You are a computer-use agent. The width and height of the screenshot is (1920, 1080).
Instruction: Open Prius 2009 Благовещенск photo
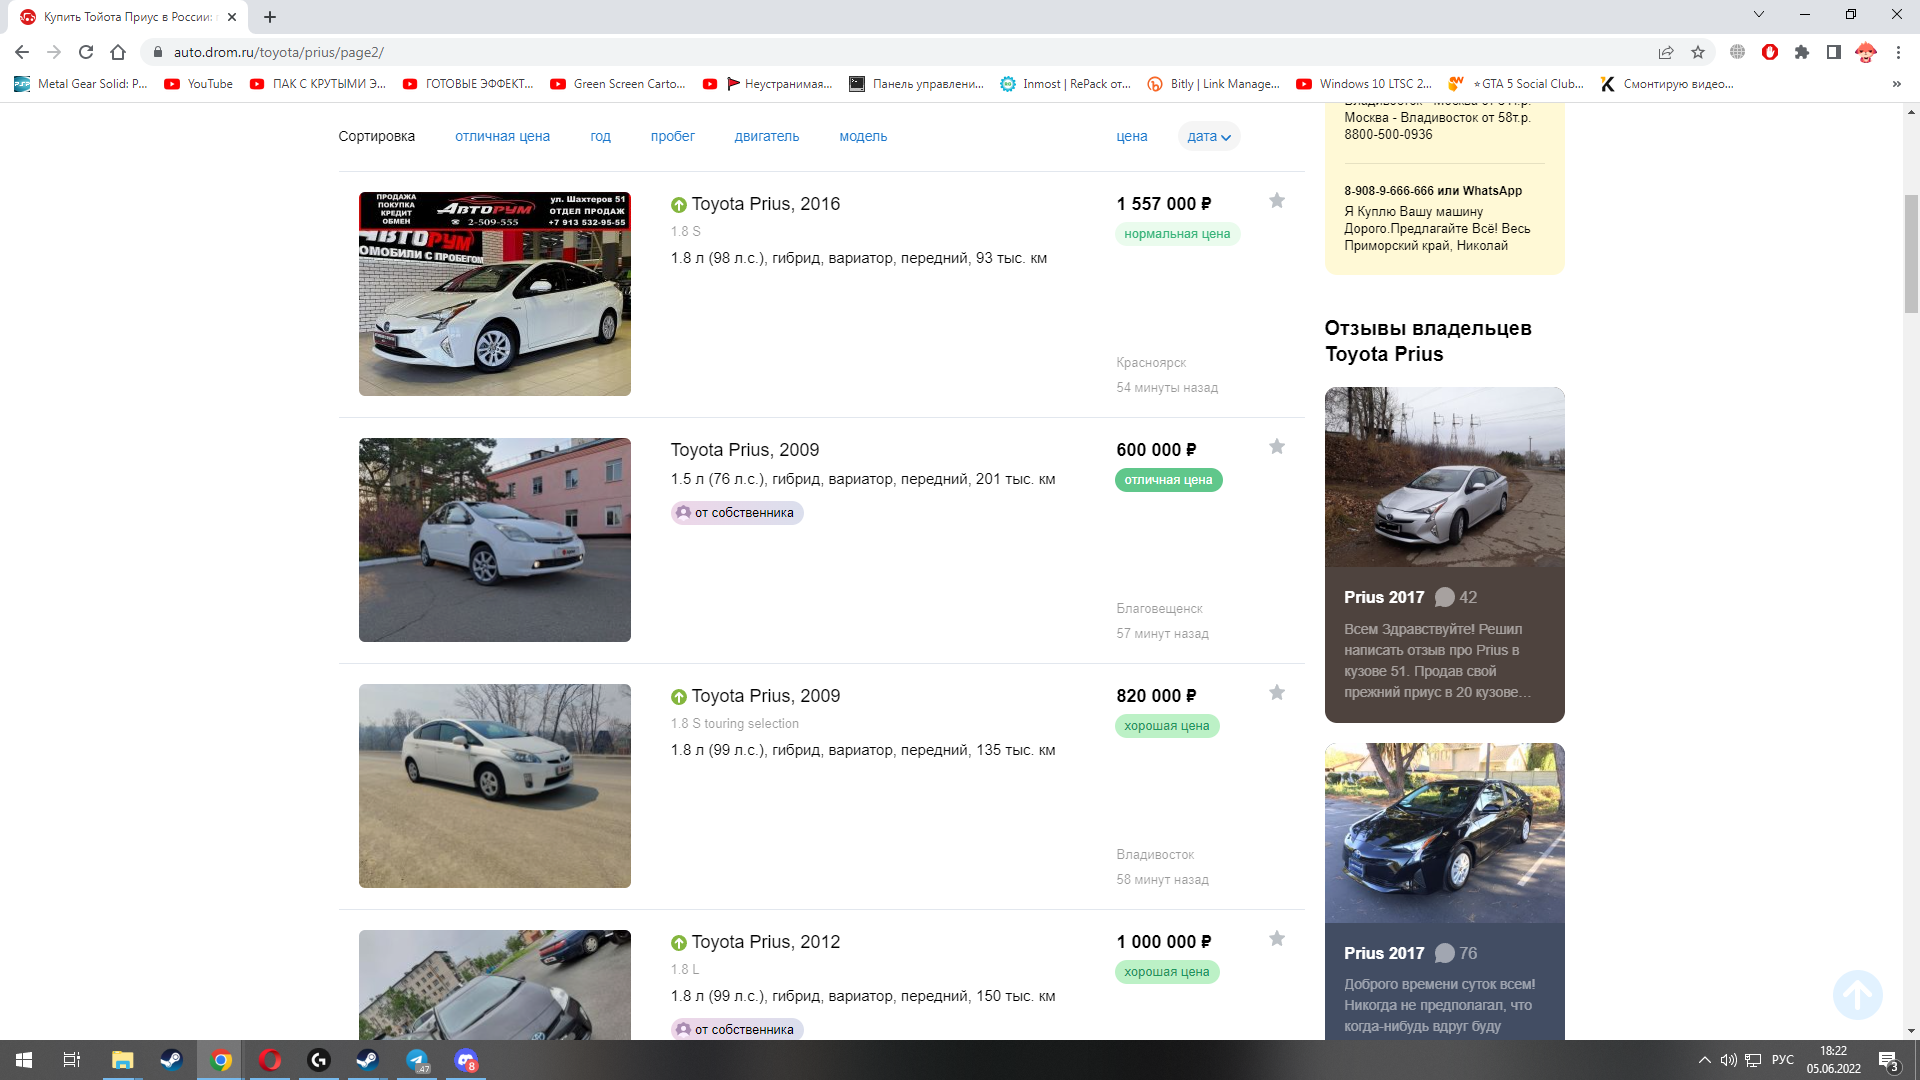point(495,540)
